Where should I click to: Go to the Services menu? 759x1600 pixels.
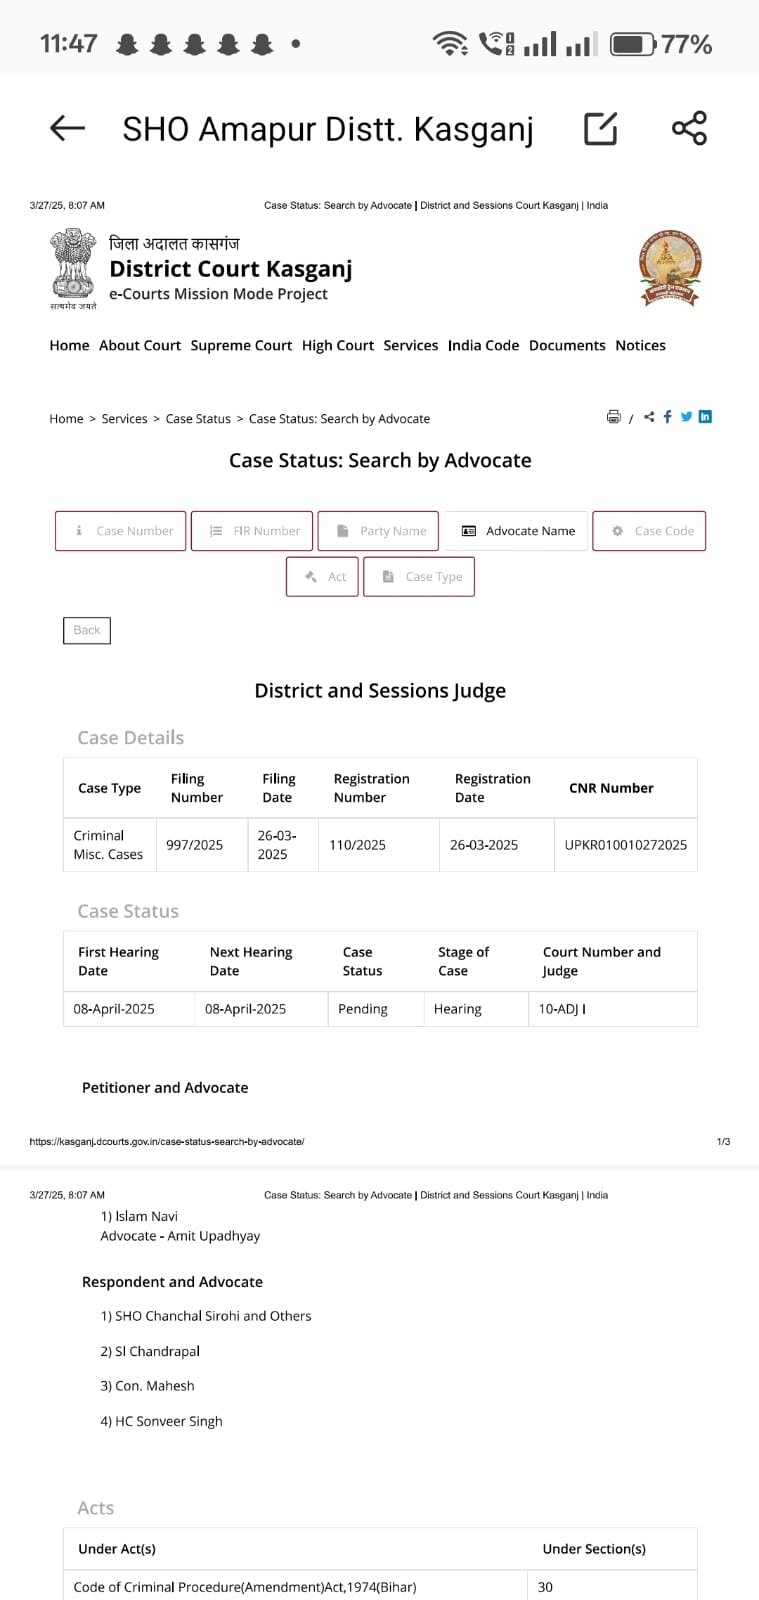410,346
